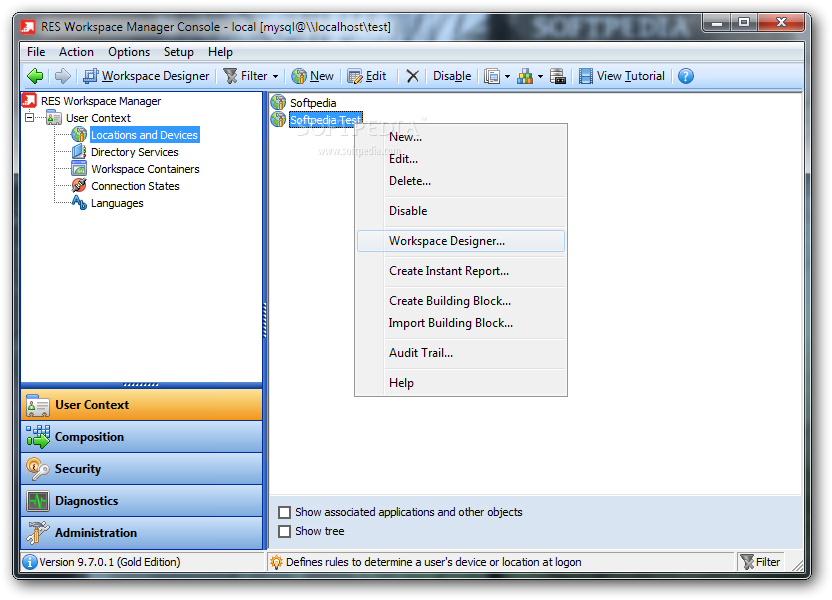Open the toolbar Filter dropdown arrow
The height and width of the screenshot is (600, 832).
point(275,76)
